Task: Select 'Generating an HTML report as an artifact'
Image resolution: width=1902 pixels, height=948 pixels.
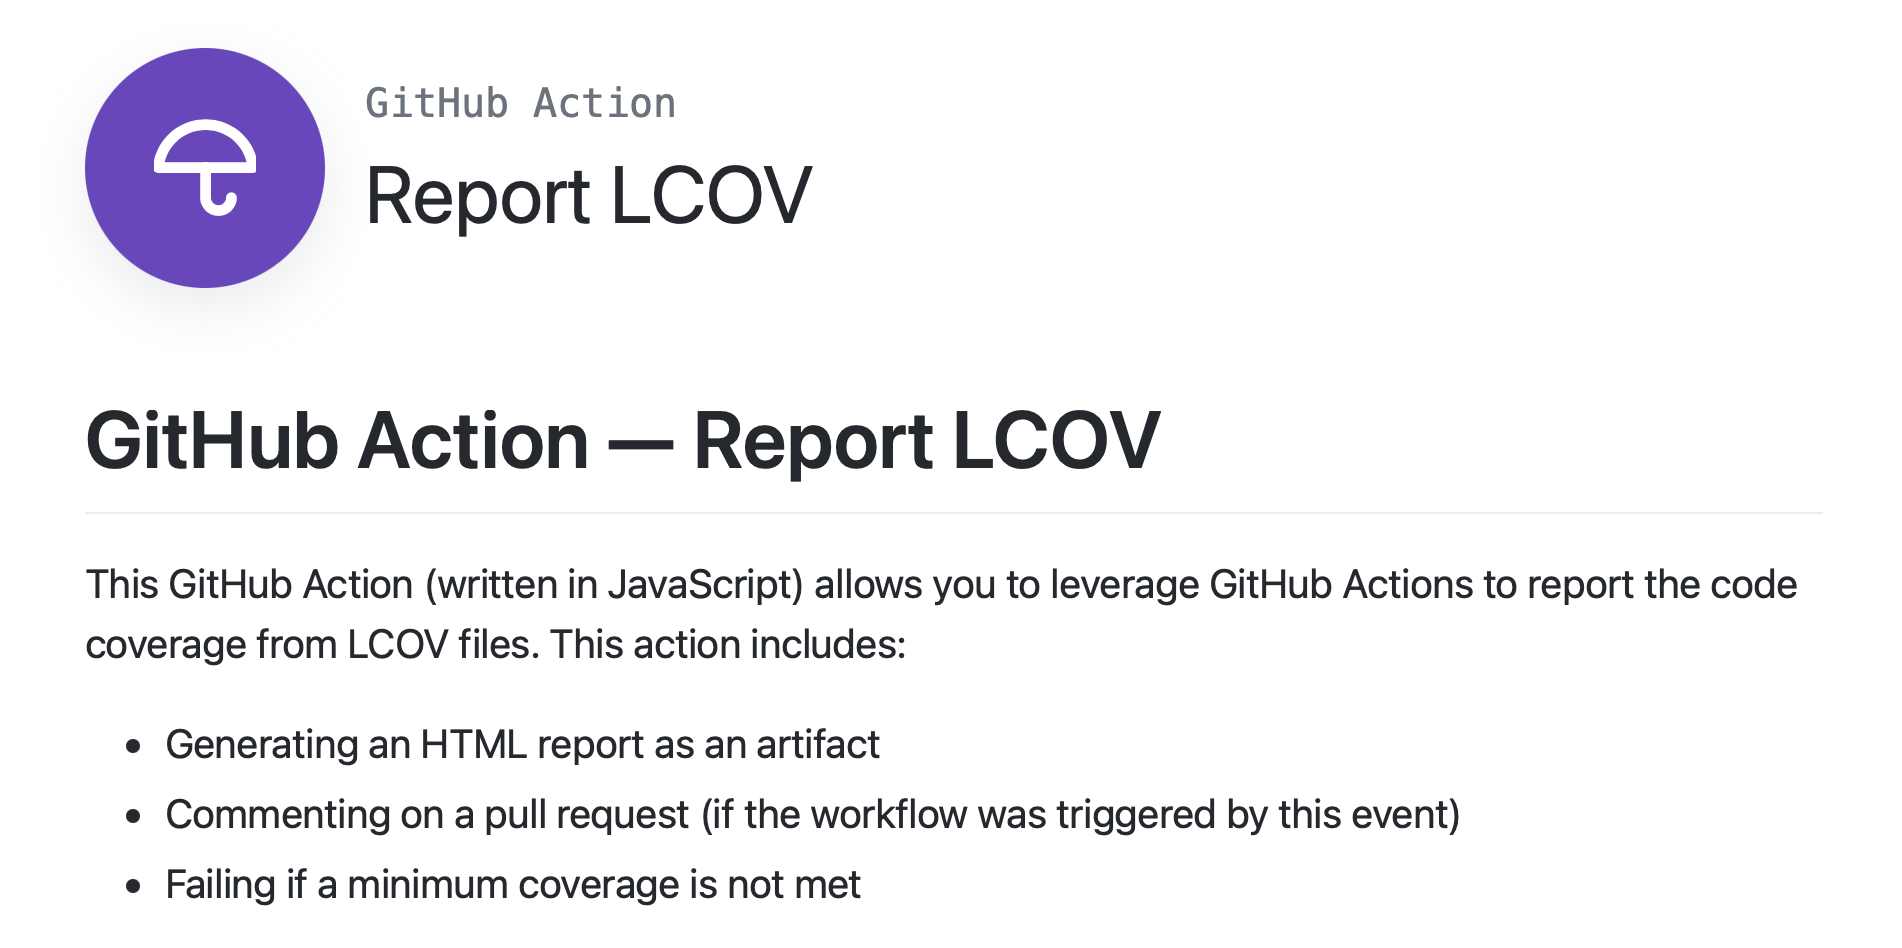Action: coord(522,745)
